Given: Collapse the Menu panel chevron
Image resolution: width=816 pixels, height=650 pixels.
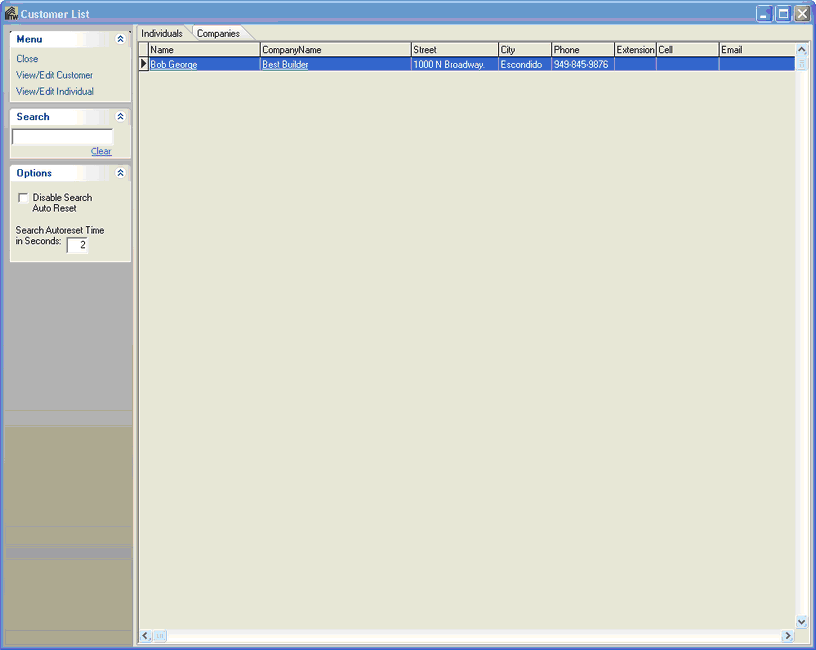Looking at the screenshot, I should point(121,39).
